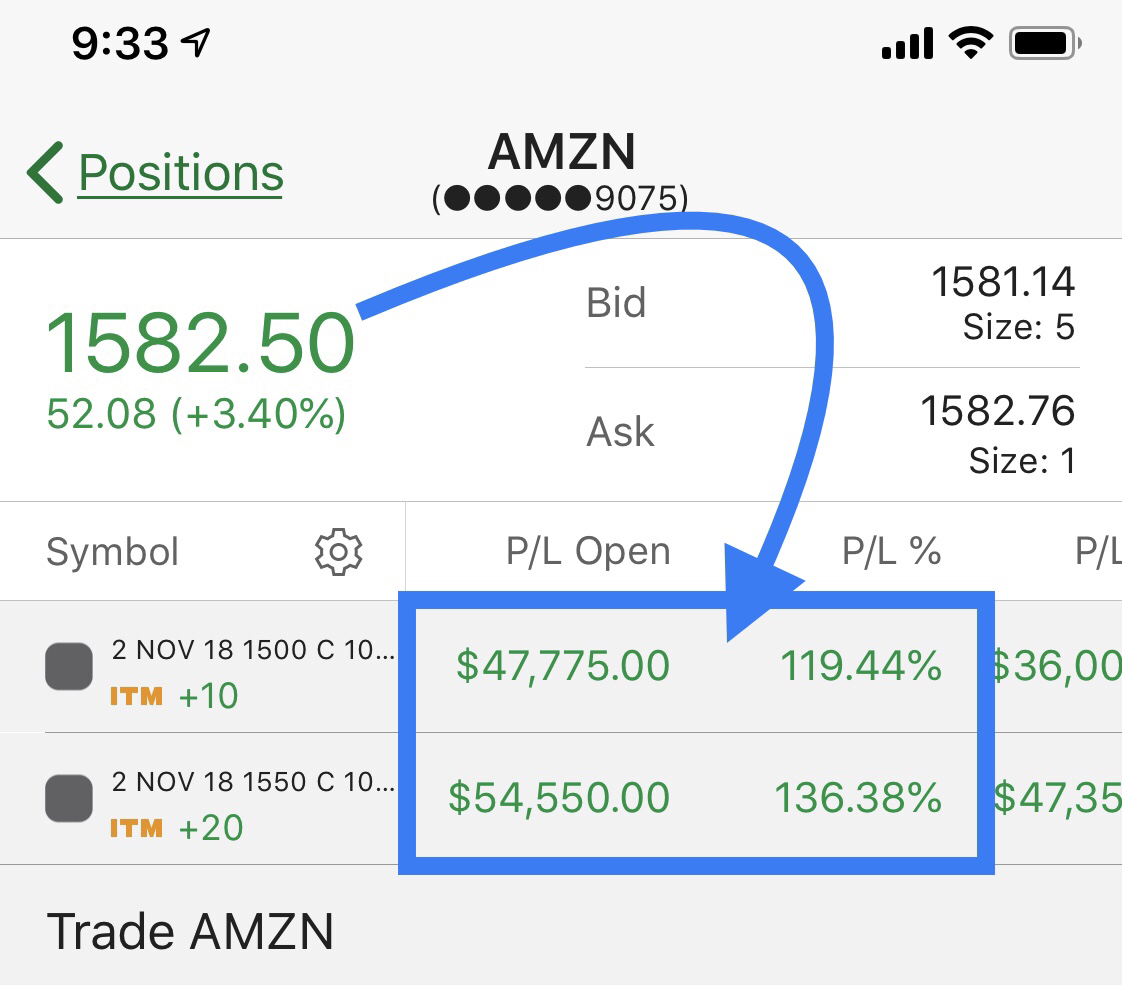The image size is (1122, 985).
Task: Open the 2 NOV 18 1500 C position row
Action: pos(253,651)
